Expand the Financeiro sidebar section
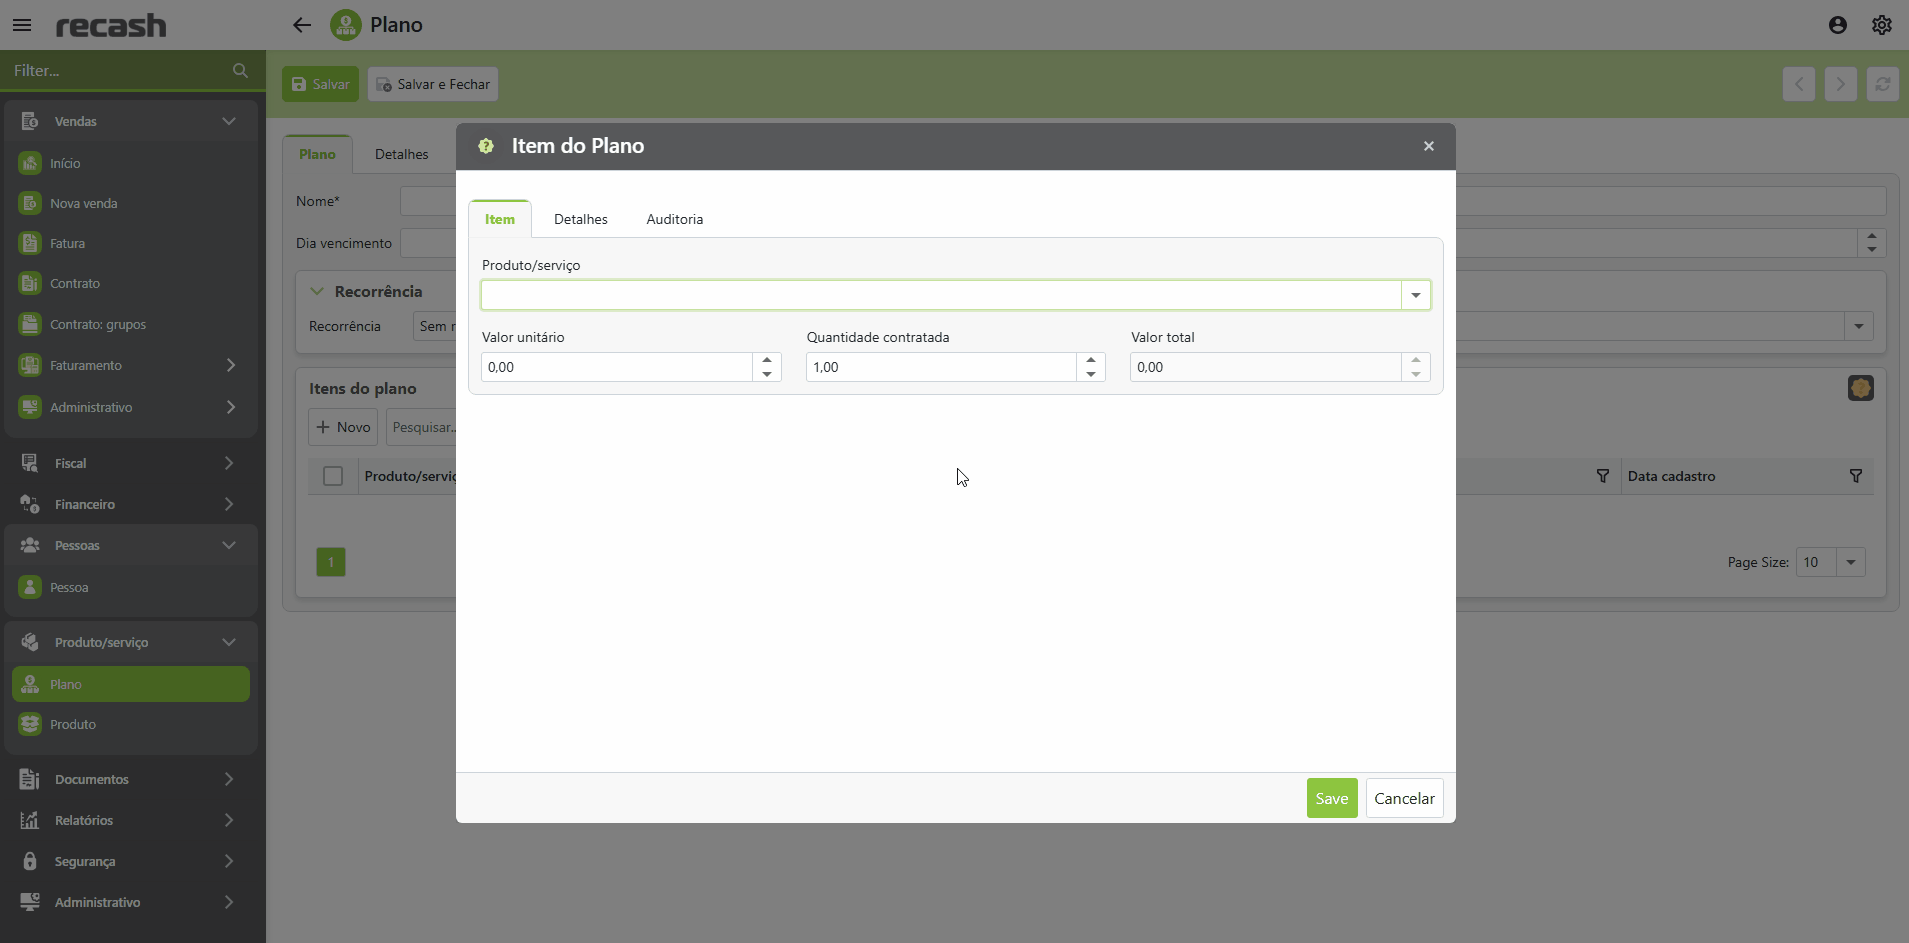This screenshot has width=1909, height=943. 229,504
